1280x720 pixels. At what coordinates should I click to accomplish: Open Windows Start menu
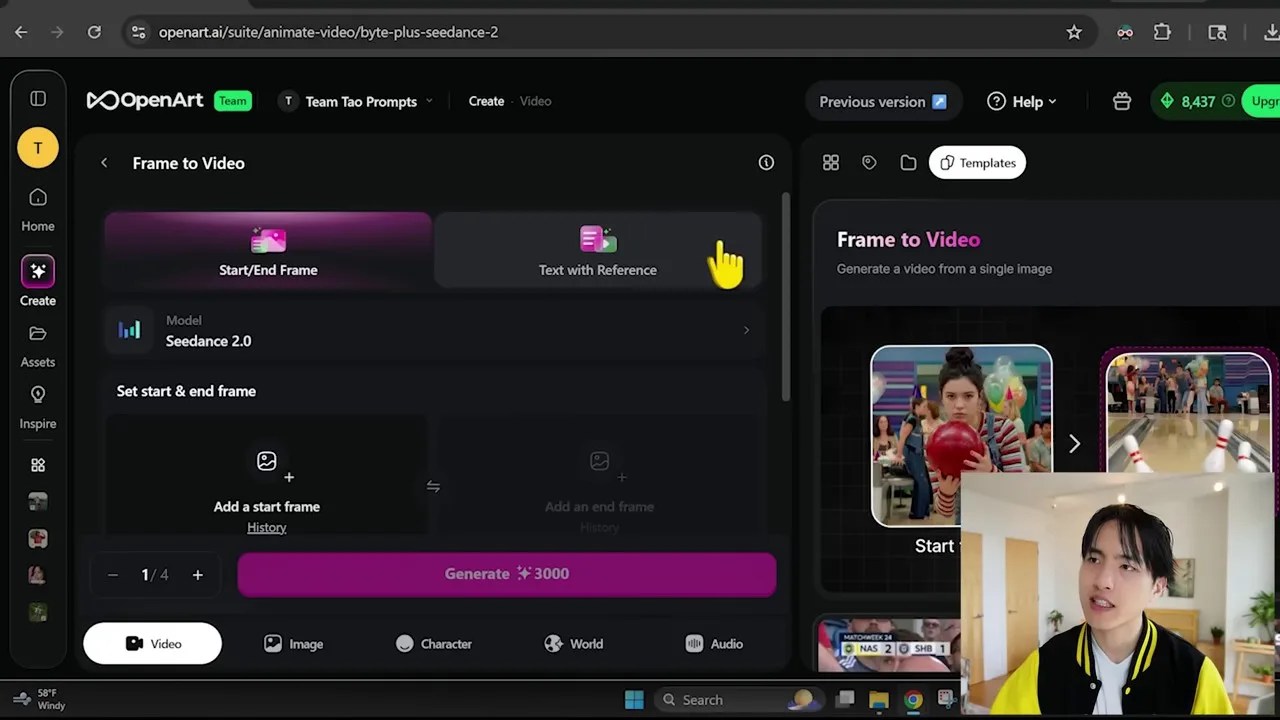634,699
